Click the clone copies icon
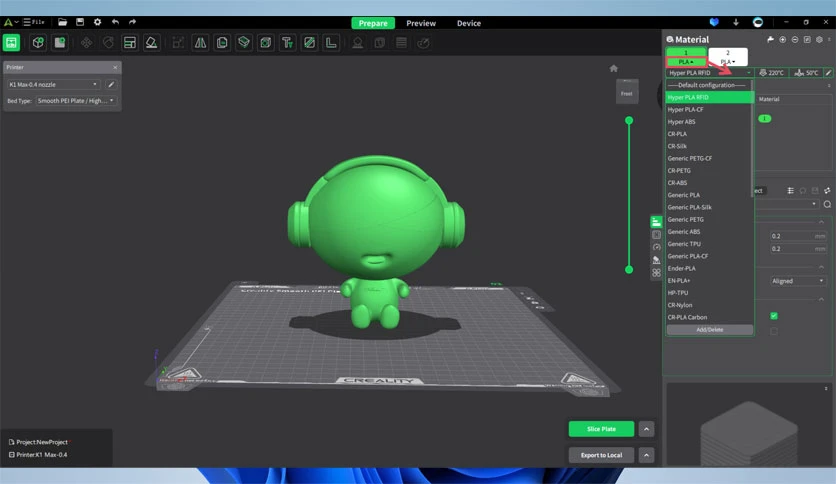This screenshot has height=484, width=836. click(x=222, y=43)
